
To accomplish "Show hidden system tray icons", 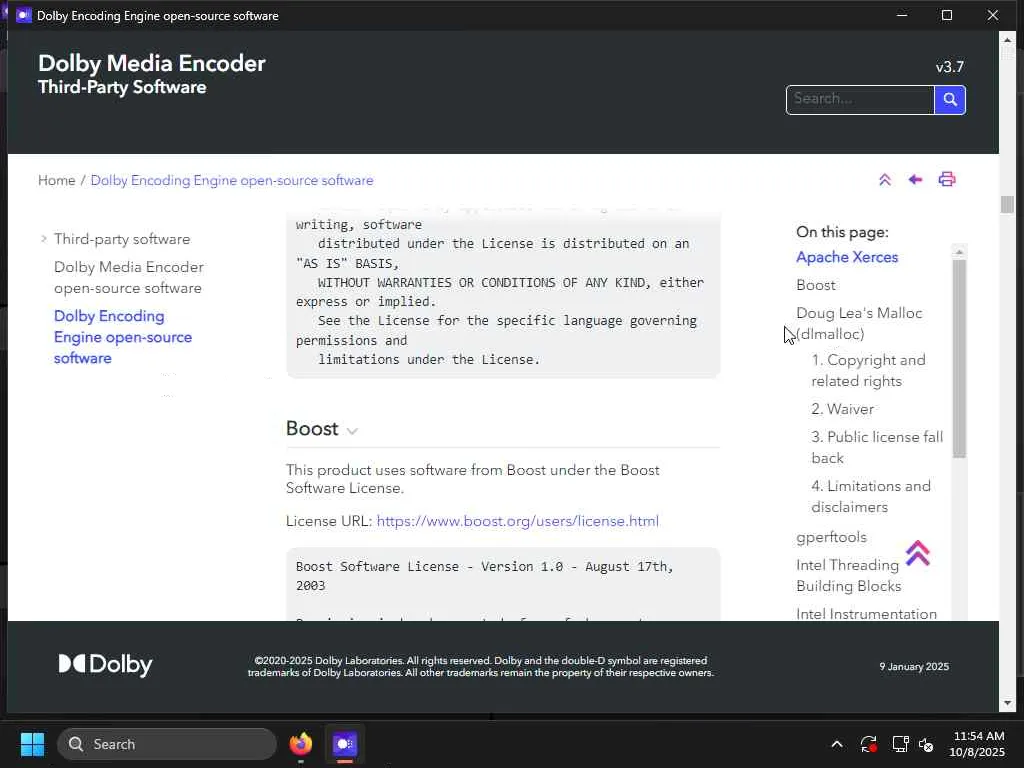I will click(837, 744).
